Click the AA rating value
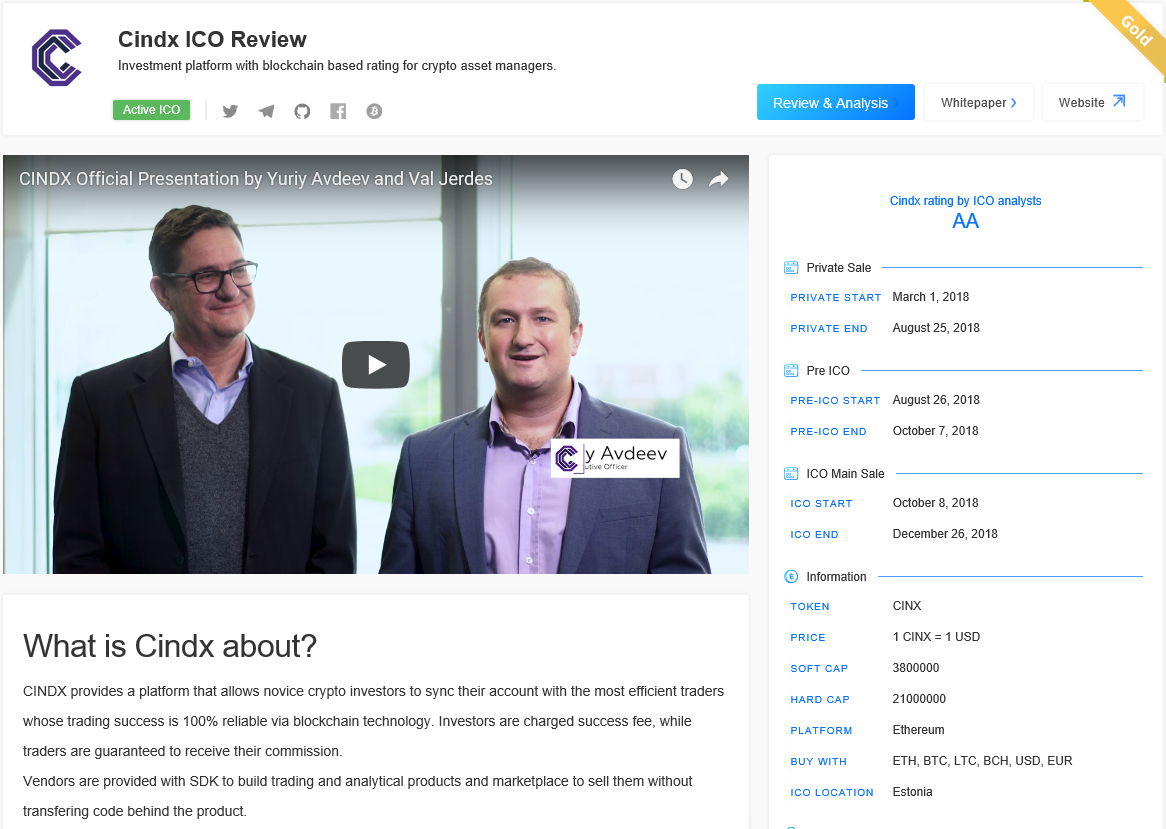Screen dimensions: 1166x829 click(965, 222)
